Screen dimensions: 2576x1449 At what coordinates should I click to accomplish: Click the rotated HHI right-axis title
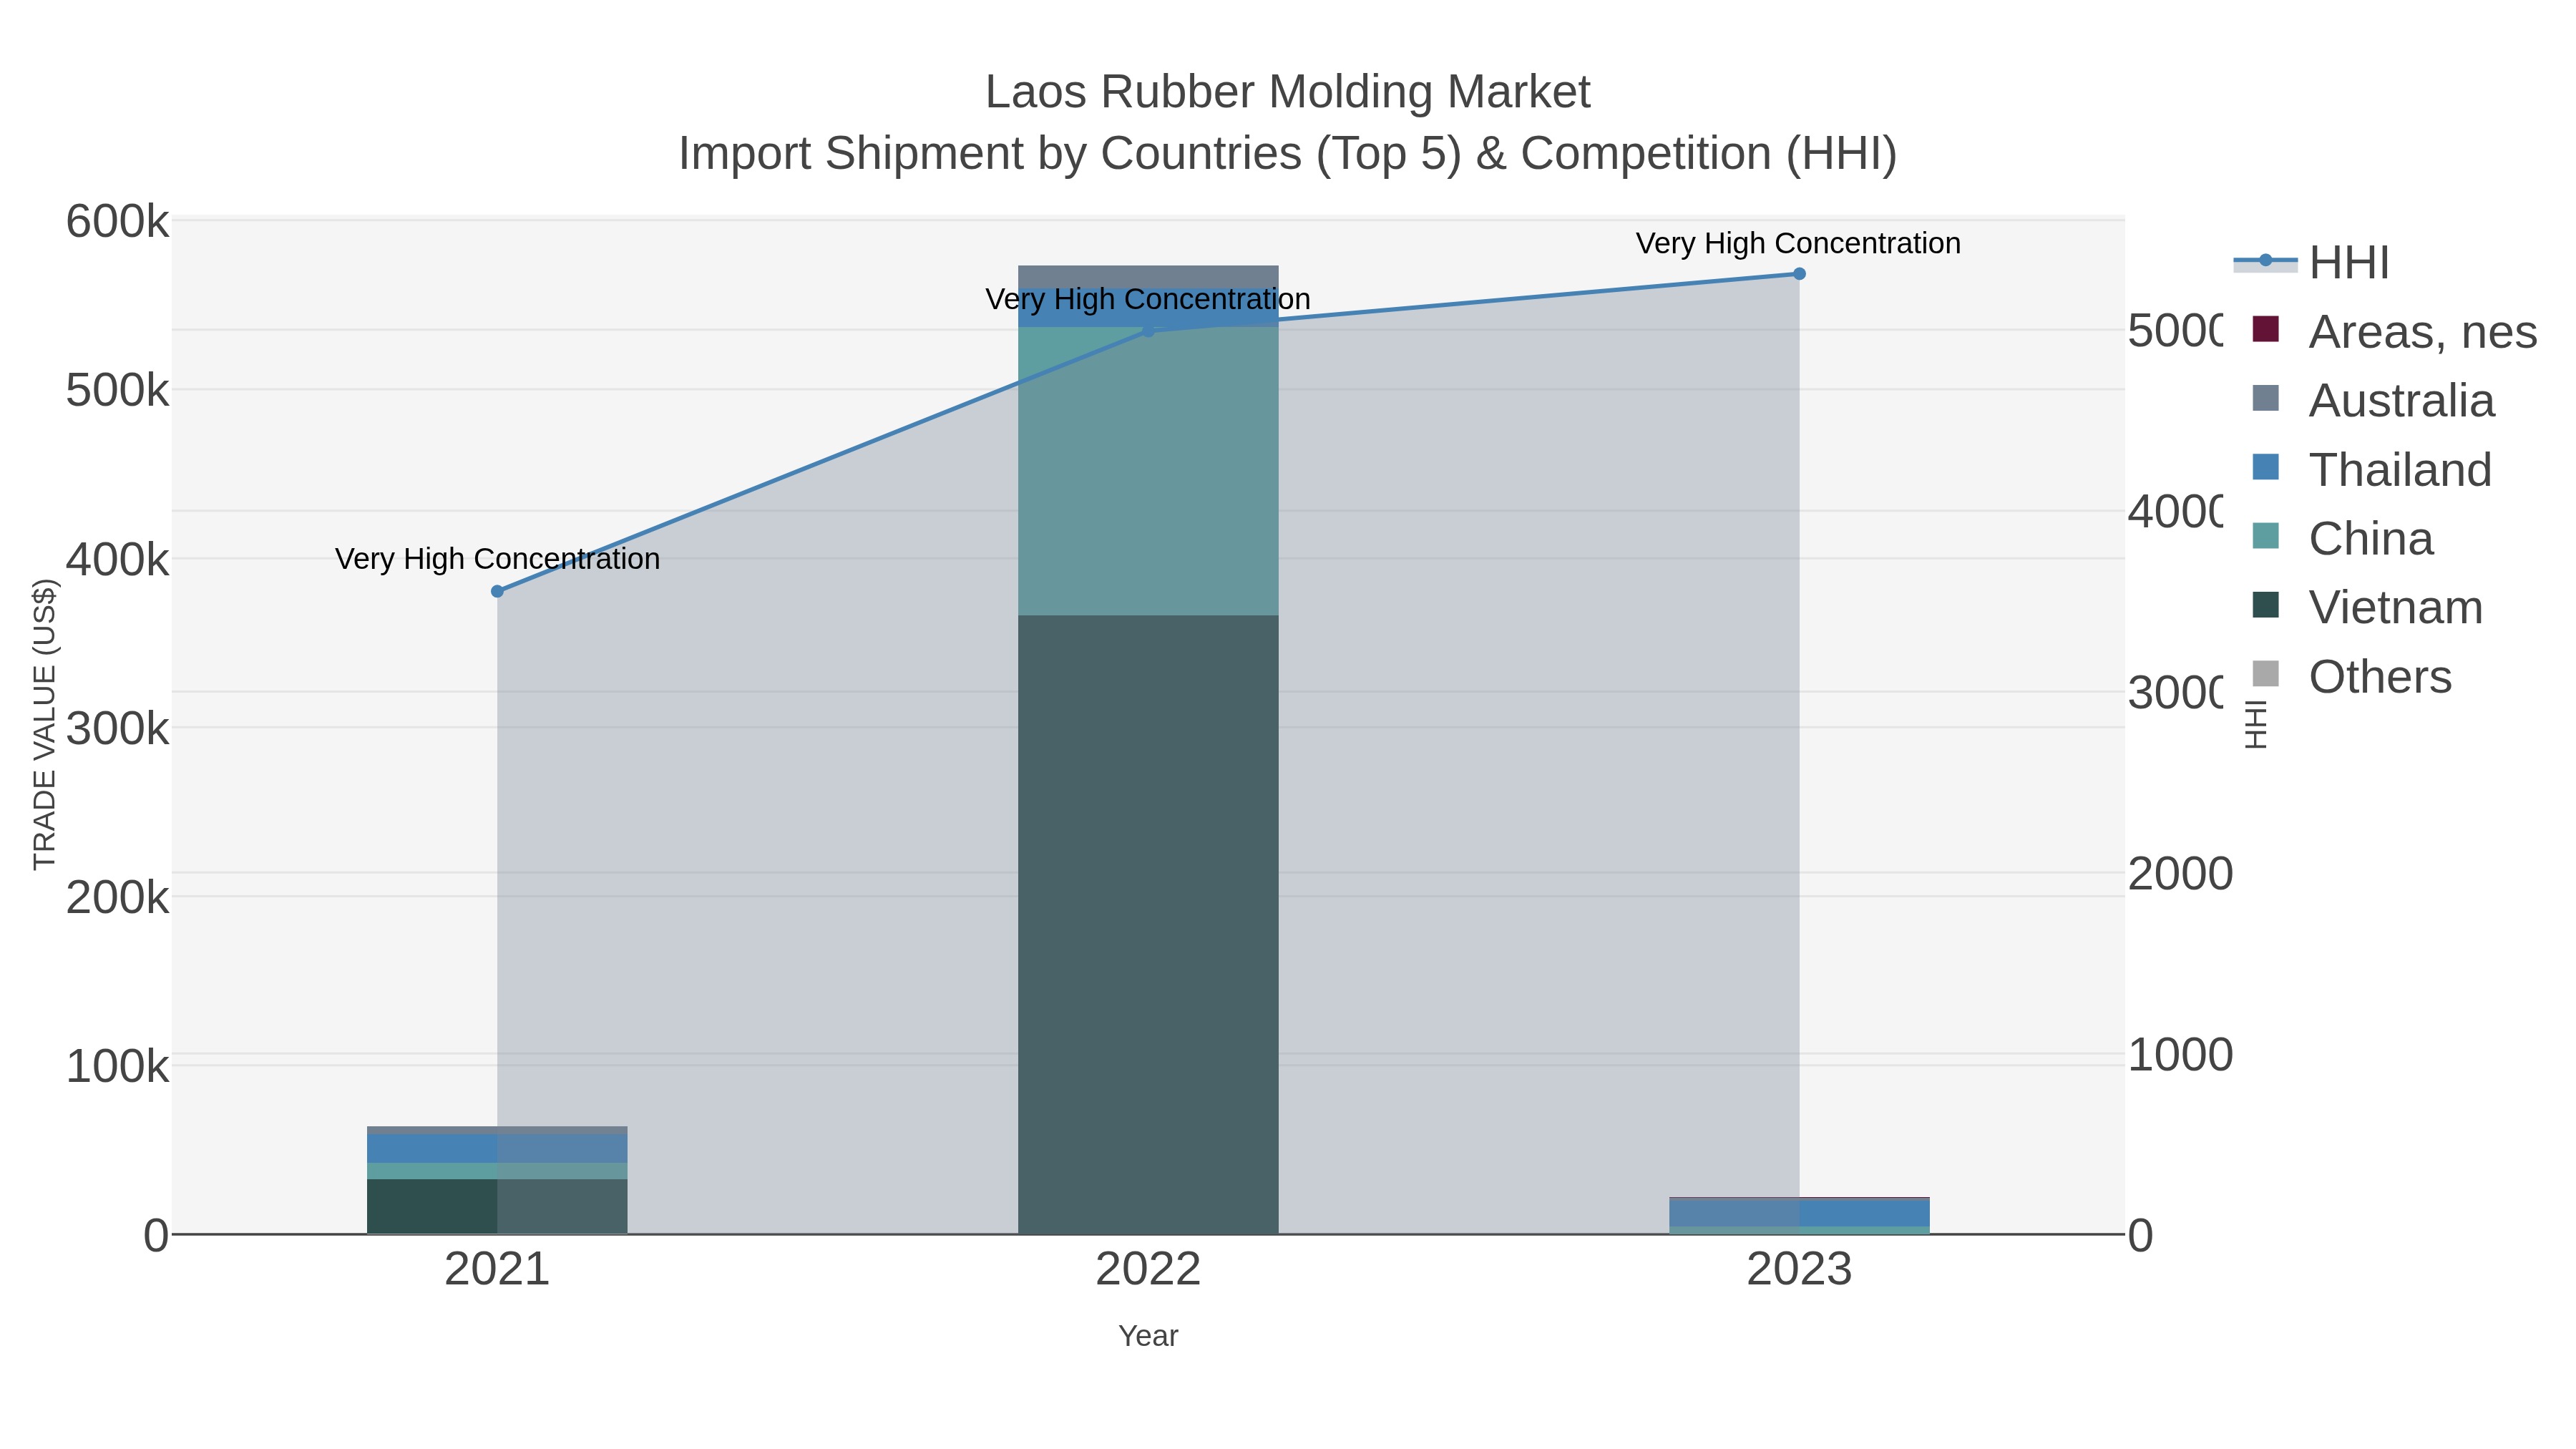point(2256,724)
